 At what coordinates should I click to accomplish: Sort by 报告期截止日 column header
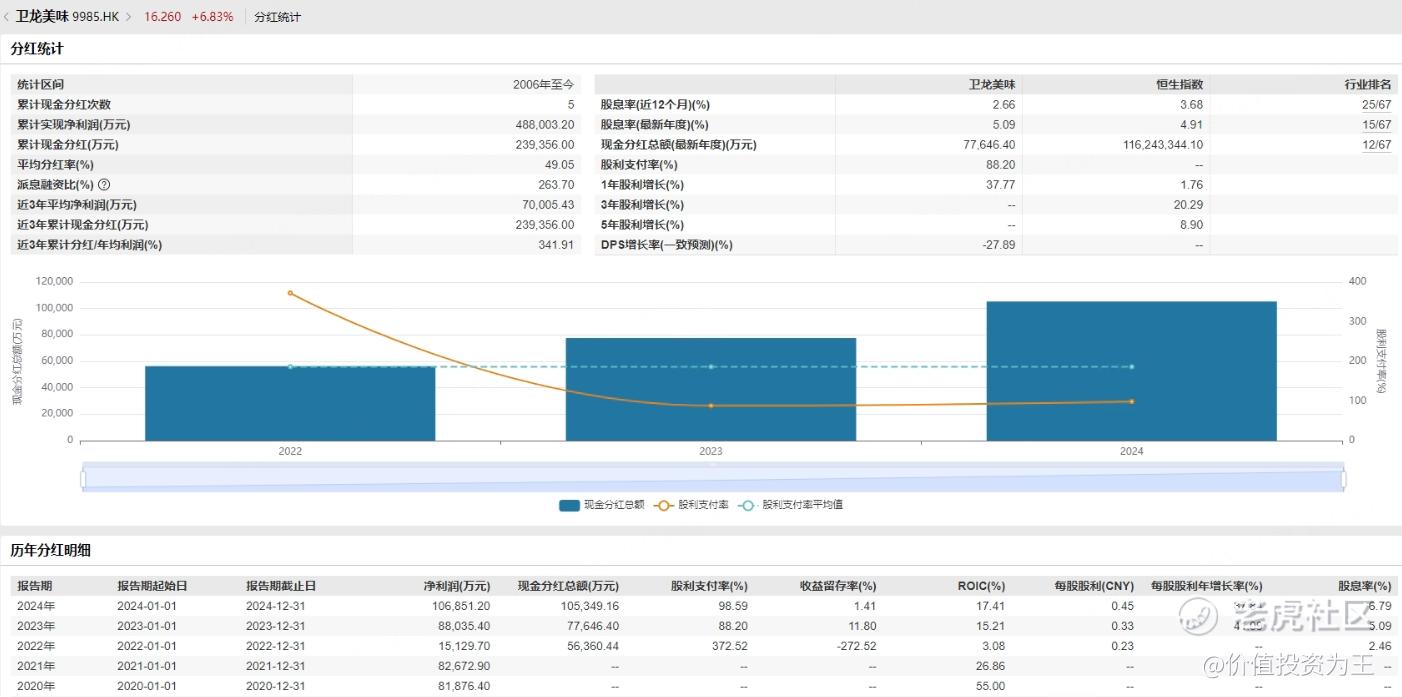[281, 586]
